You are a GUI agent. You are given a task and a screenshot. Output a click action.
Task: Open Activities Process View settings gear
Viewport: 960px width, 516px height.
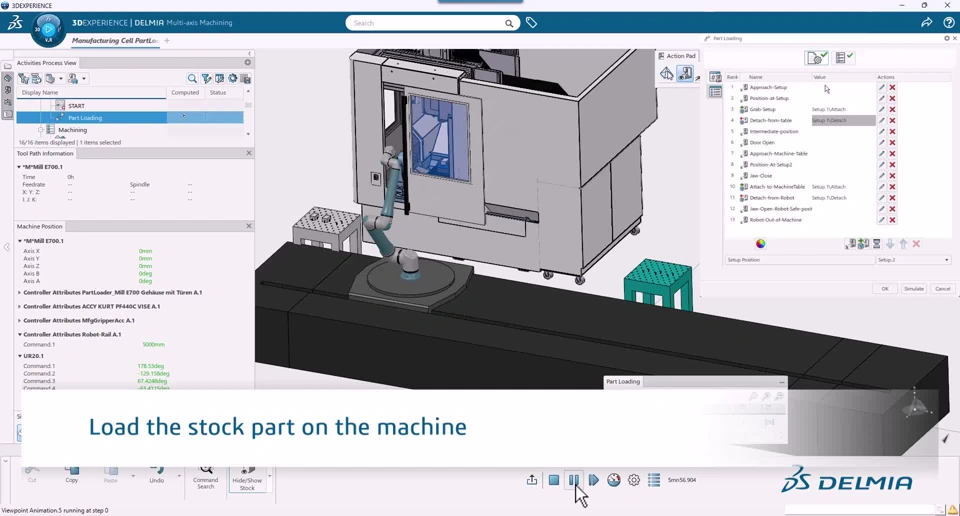point(247,62)
